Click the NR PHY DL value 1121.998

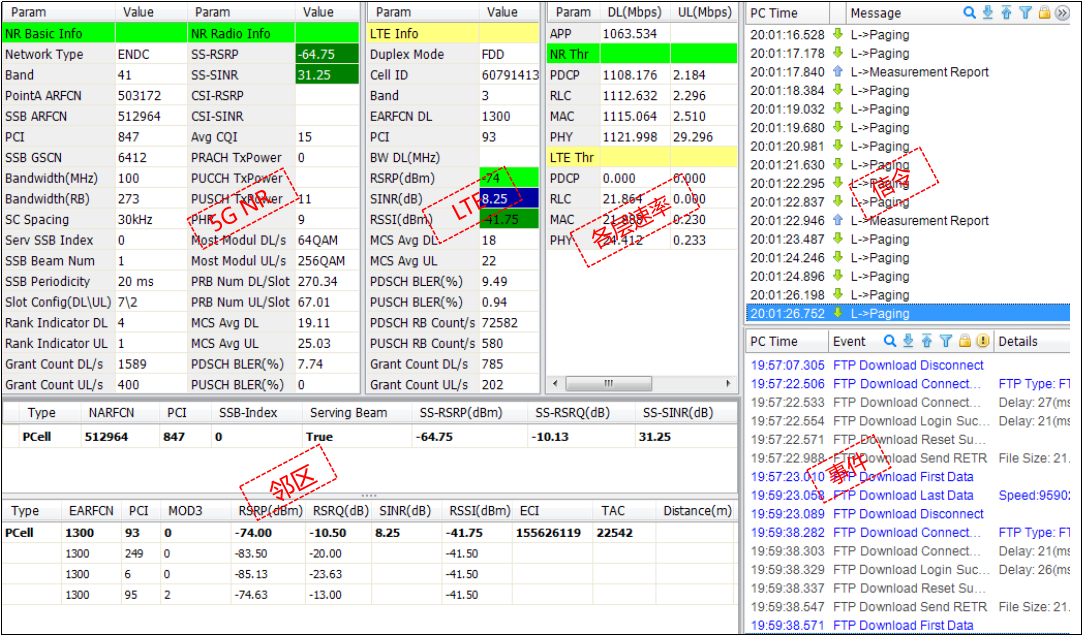point(635,137)
